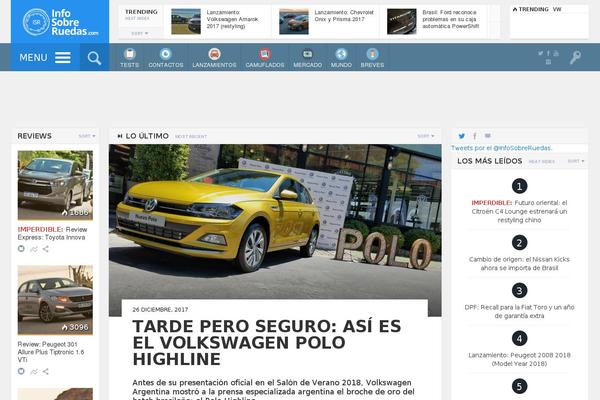
Task: Open the Breves section icon
Action: click(x=372, y=54)
